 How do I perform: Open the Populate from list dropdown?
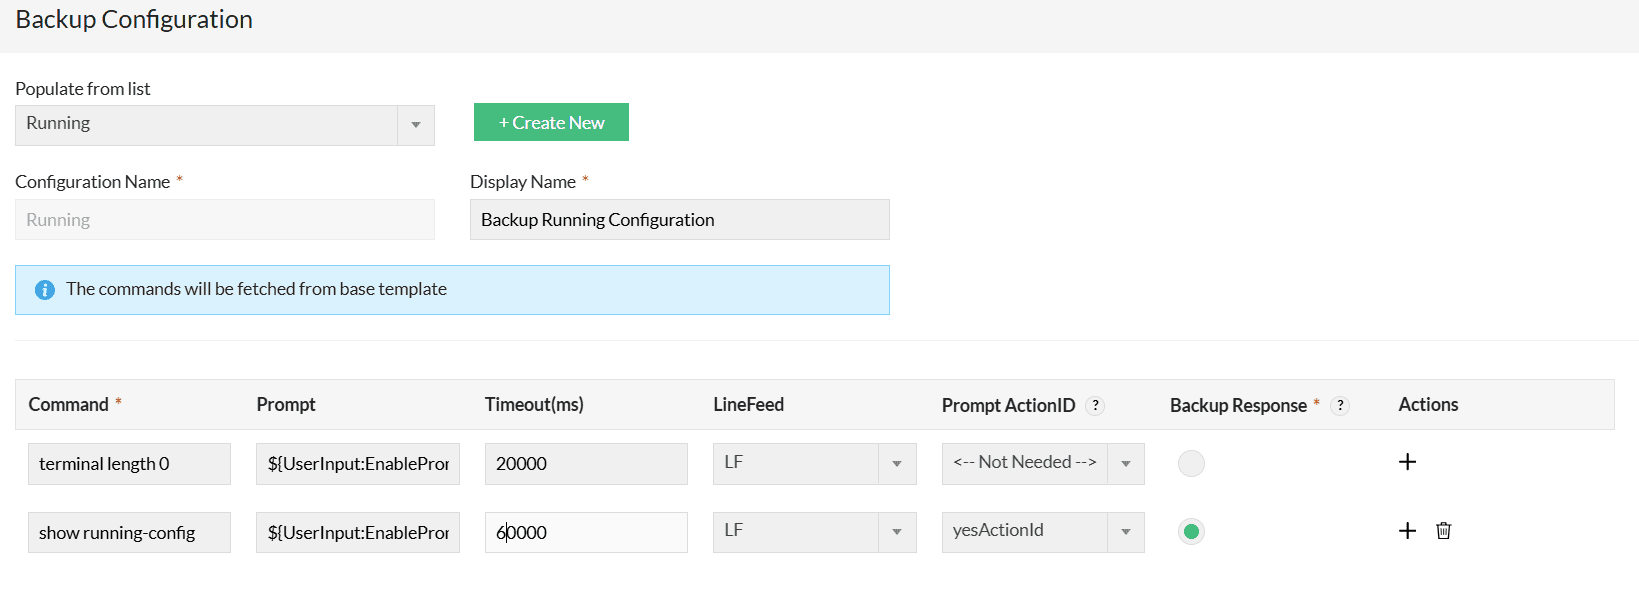pyautogui.click(x=415, y=125)
